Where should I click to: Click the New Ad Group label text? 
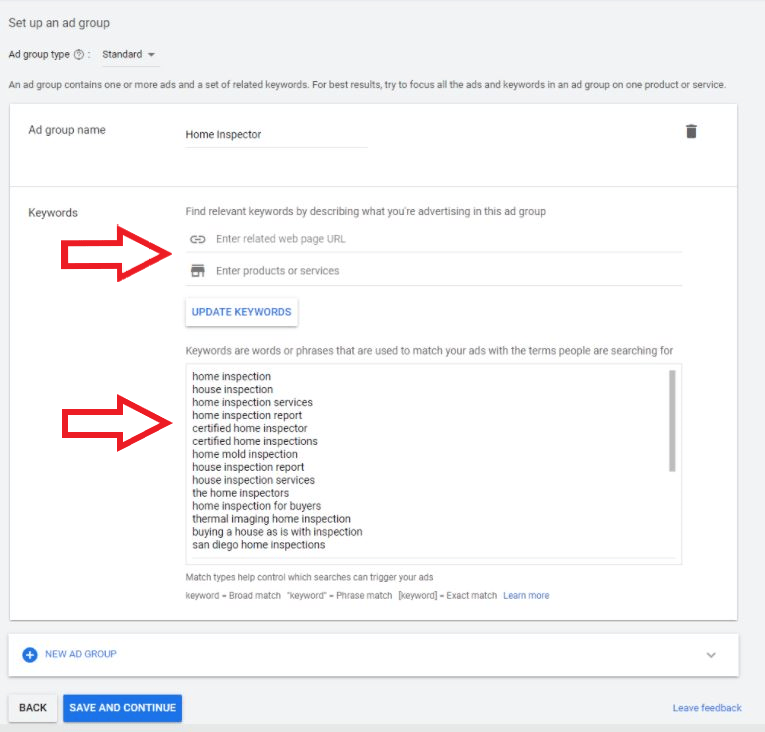81,654
